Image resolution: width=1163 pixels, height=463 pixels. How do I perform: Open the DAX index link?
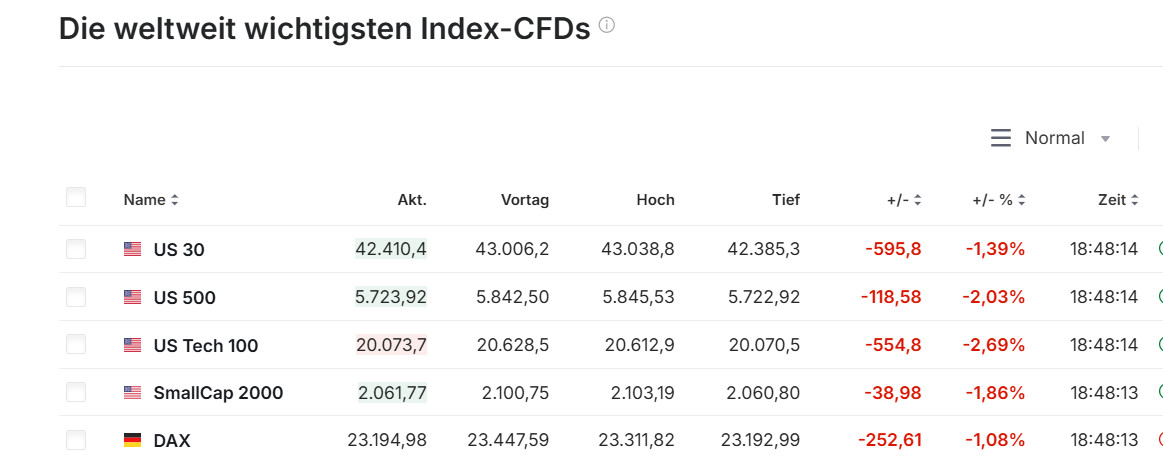(172, 441)
